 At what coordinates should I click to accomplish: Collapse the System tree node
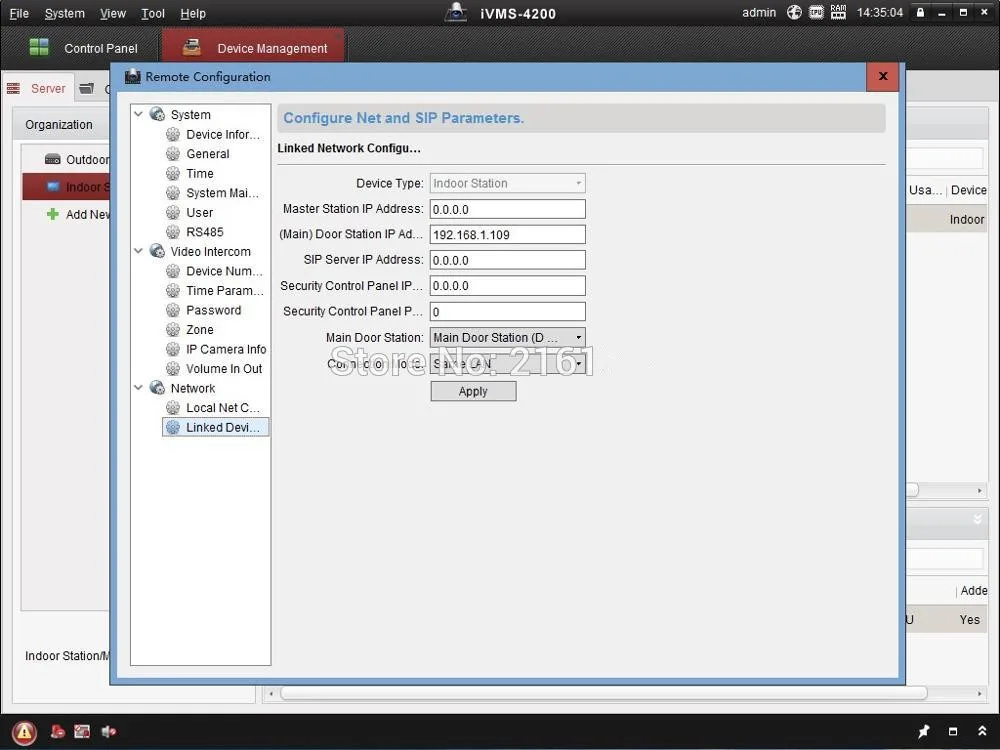click(x=138, y=114)
